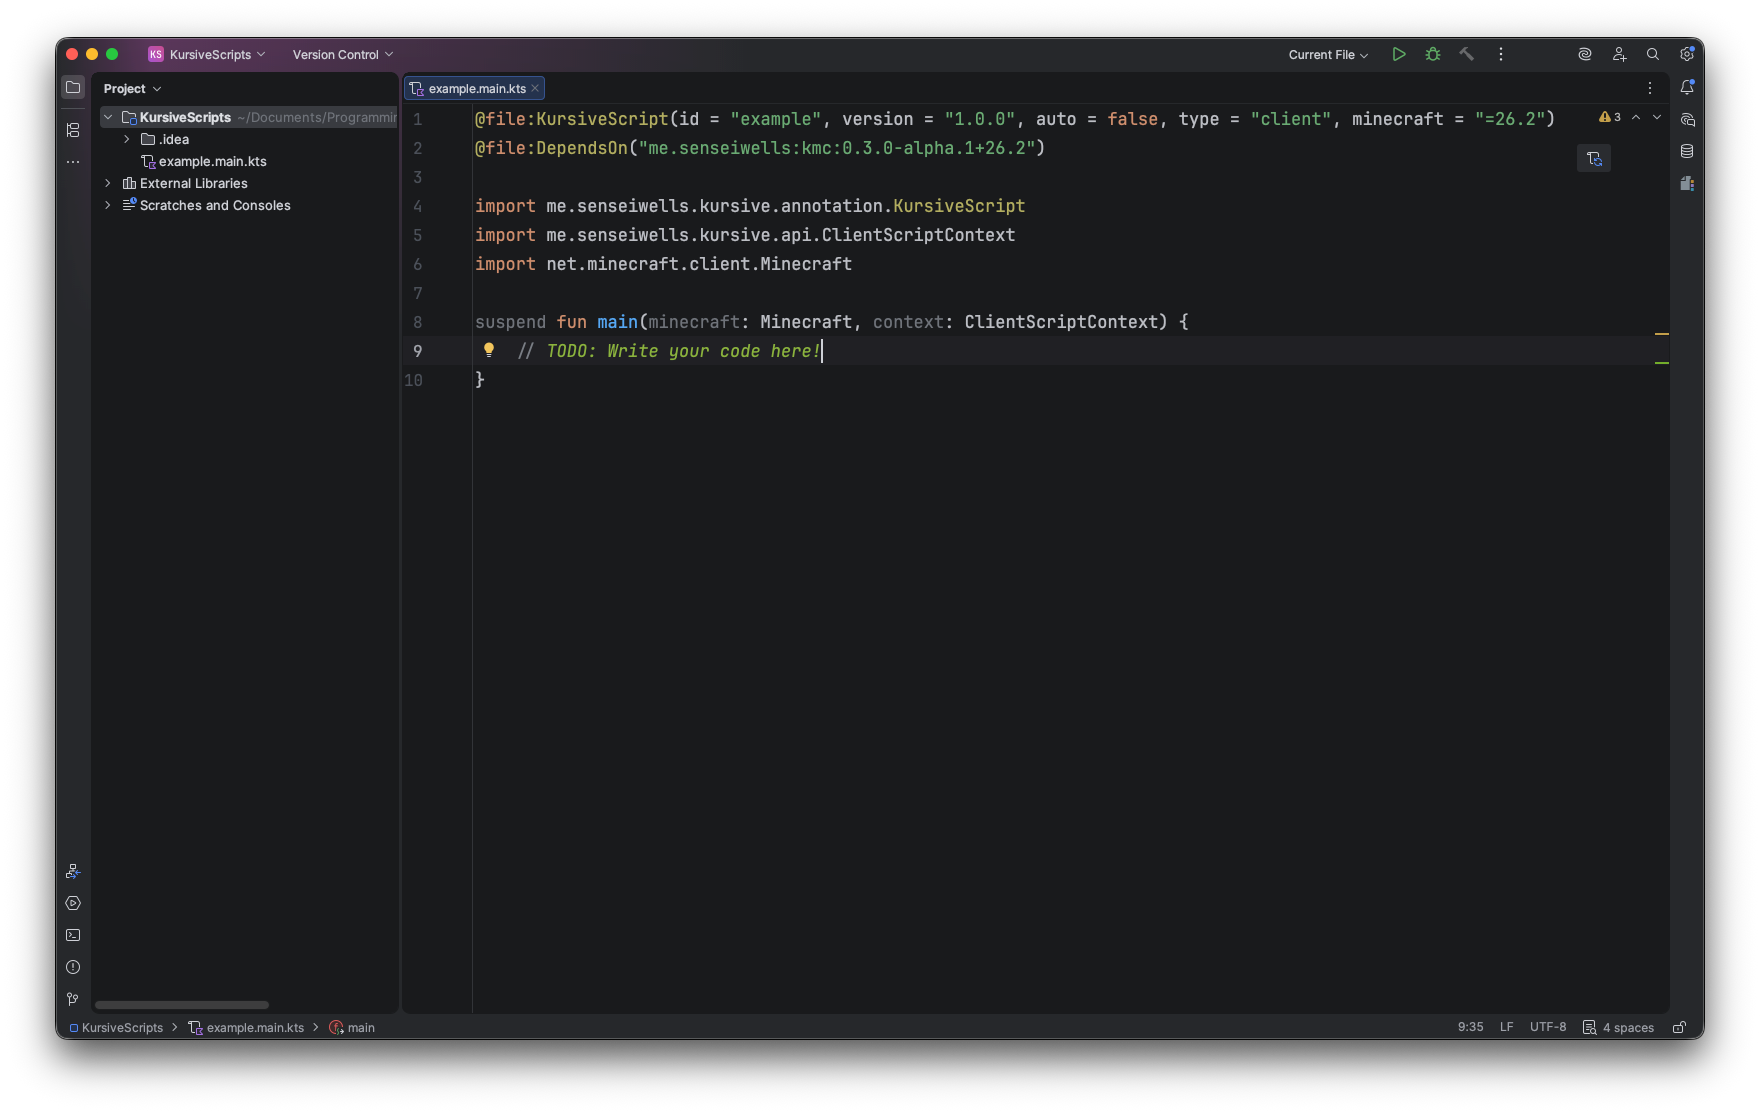Show more tool windows ellipsis
Viewport: 1760px width, 1113px height.
tap(73, 161)
